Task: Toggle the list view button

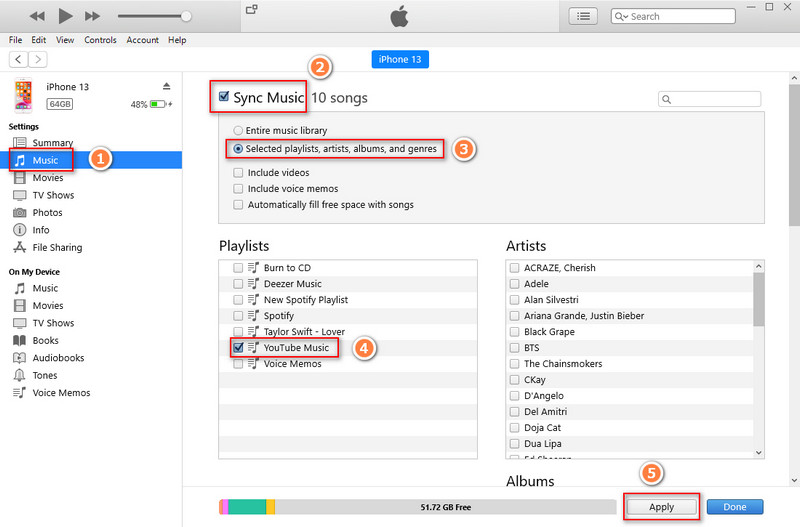Action: (x=583, y=16)
